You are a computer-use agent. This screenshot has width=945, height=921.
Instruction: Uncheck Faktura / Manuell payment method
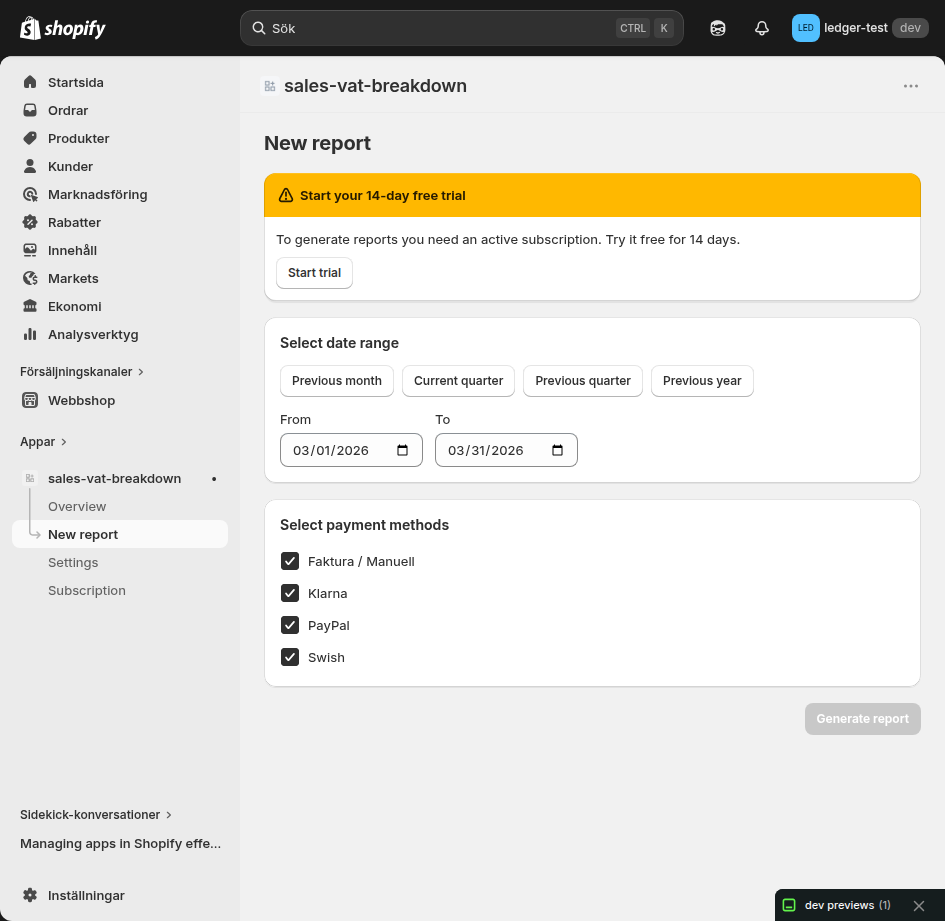pos(290,561)
